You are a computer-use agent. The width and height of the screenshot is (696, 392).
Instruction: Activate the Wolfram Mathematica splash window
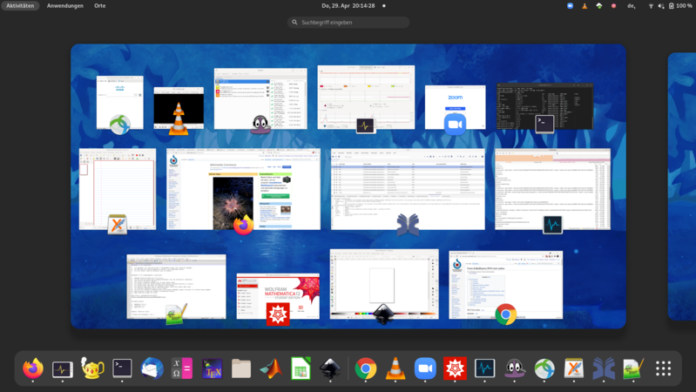coord(278,296)
